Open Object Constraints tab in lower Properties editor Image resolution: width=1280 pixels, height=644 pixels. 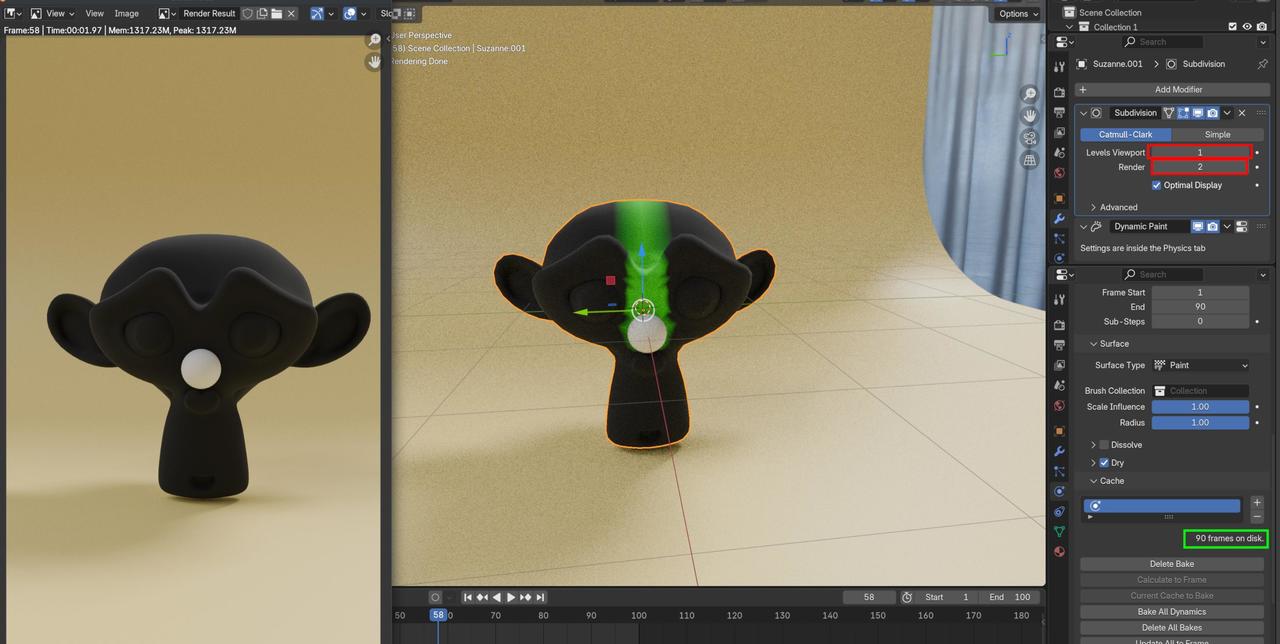[x=1059, y=511]
